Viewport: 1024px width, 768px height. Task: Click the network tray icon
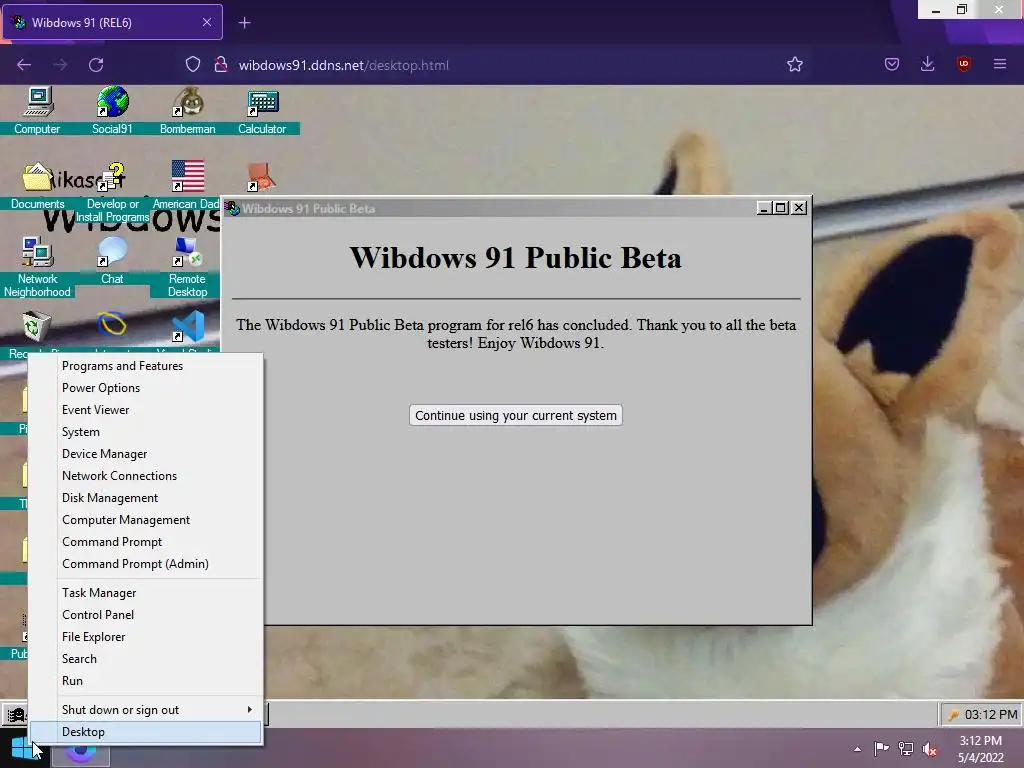pyautogui.click(x=906, y=749)
